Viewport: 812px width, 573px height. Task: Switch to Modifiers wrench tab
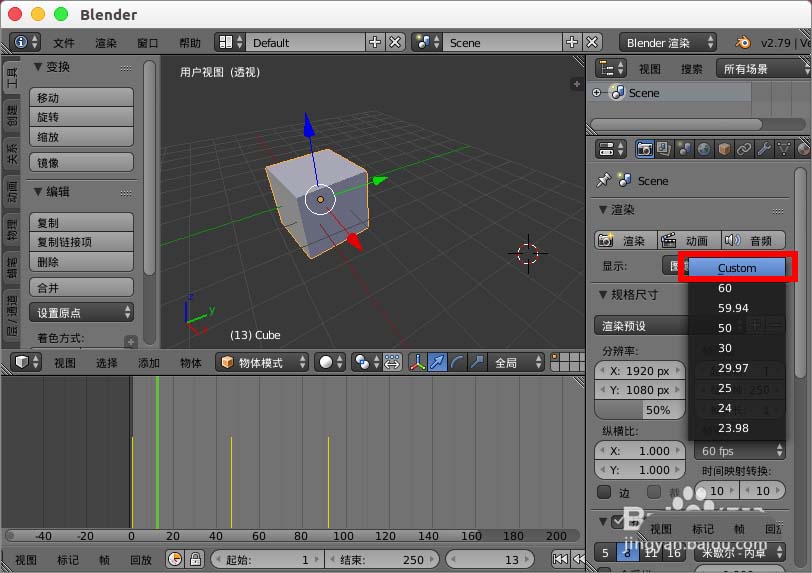point(764,149)
